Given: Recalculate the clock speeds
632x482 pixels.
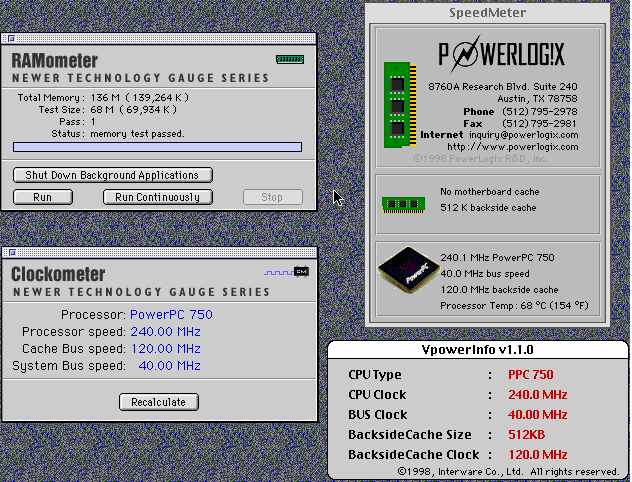Looking at the screenshot, I should pos(159,402).
